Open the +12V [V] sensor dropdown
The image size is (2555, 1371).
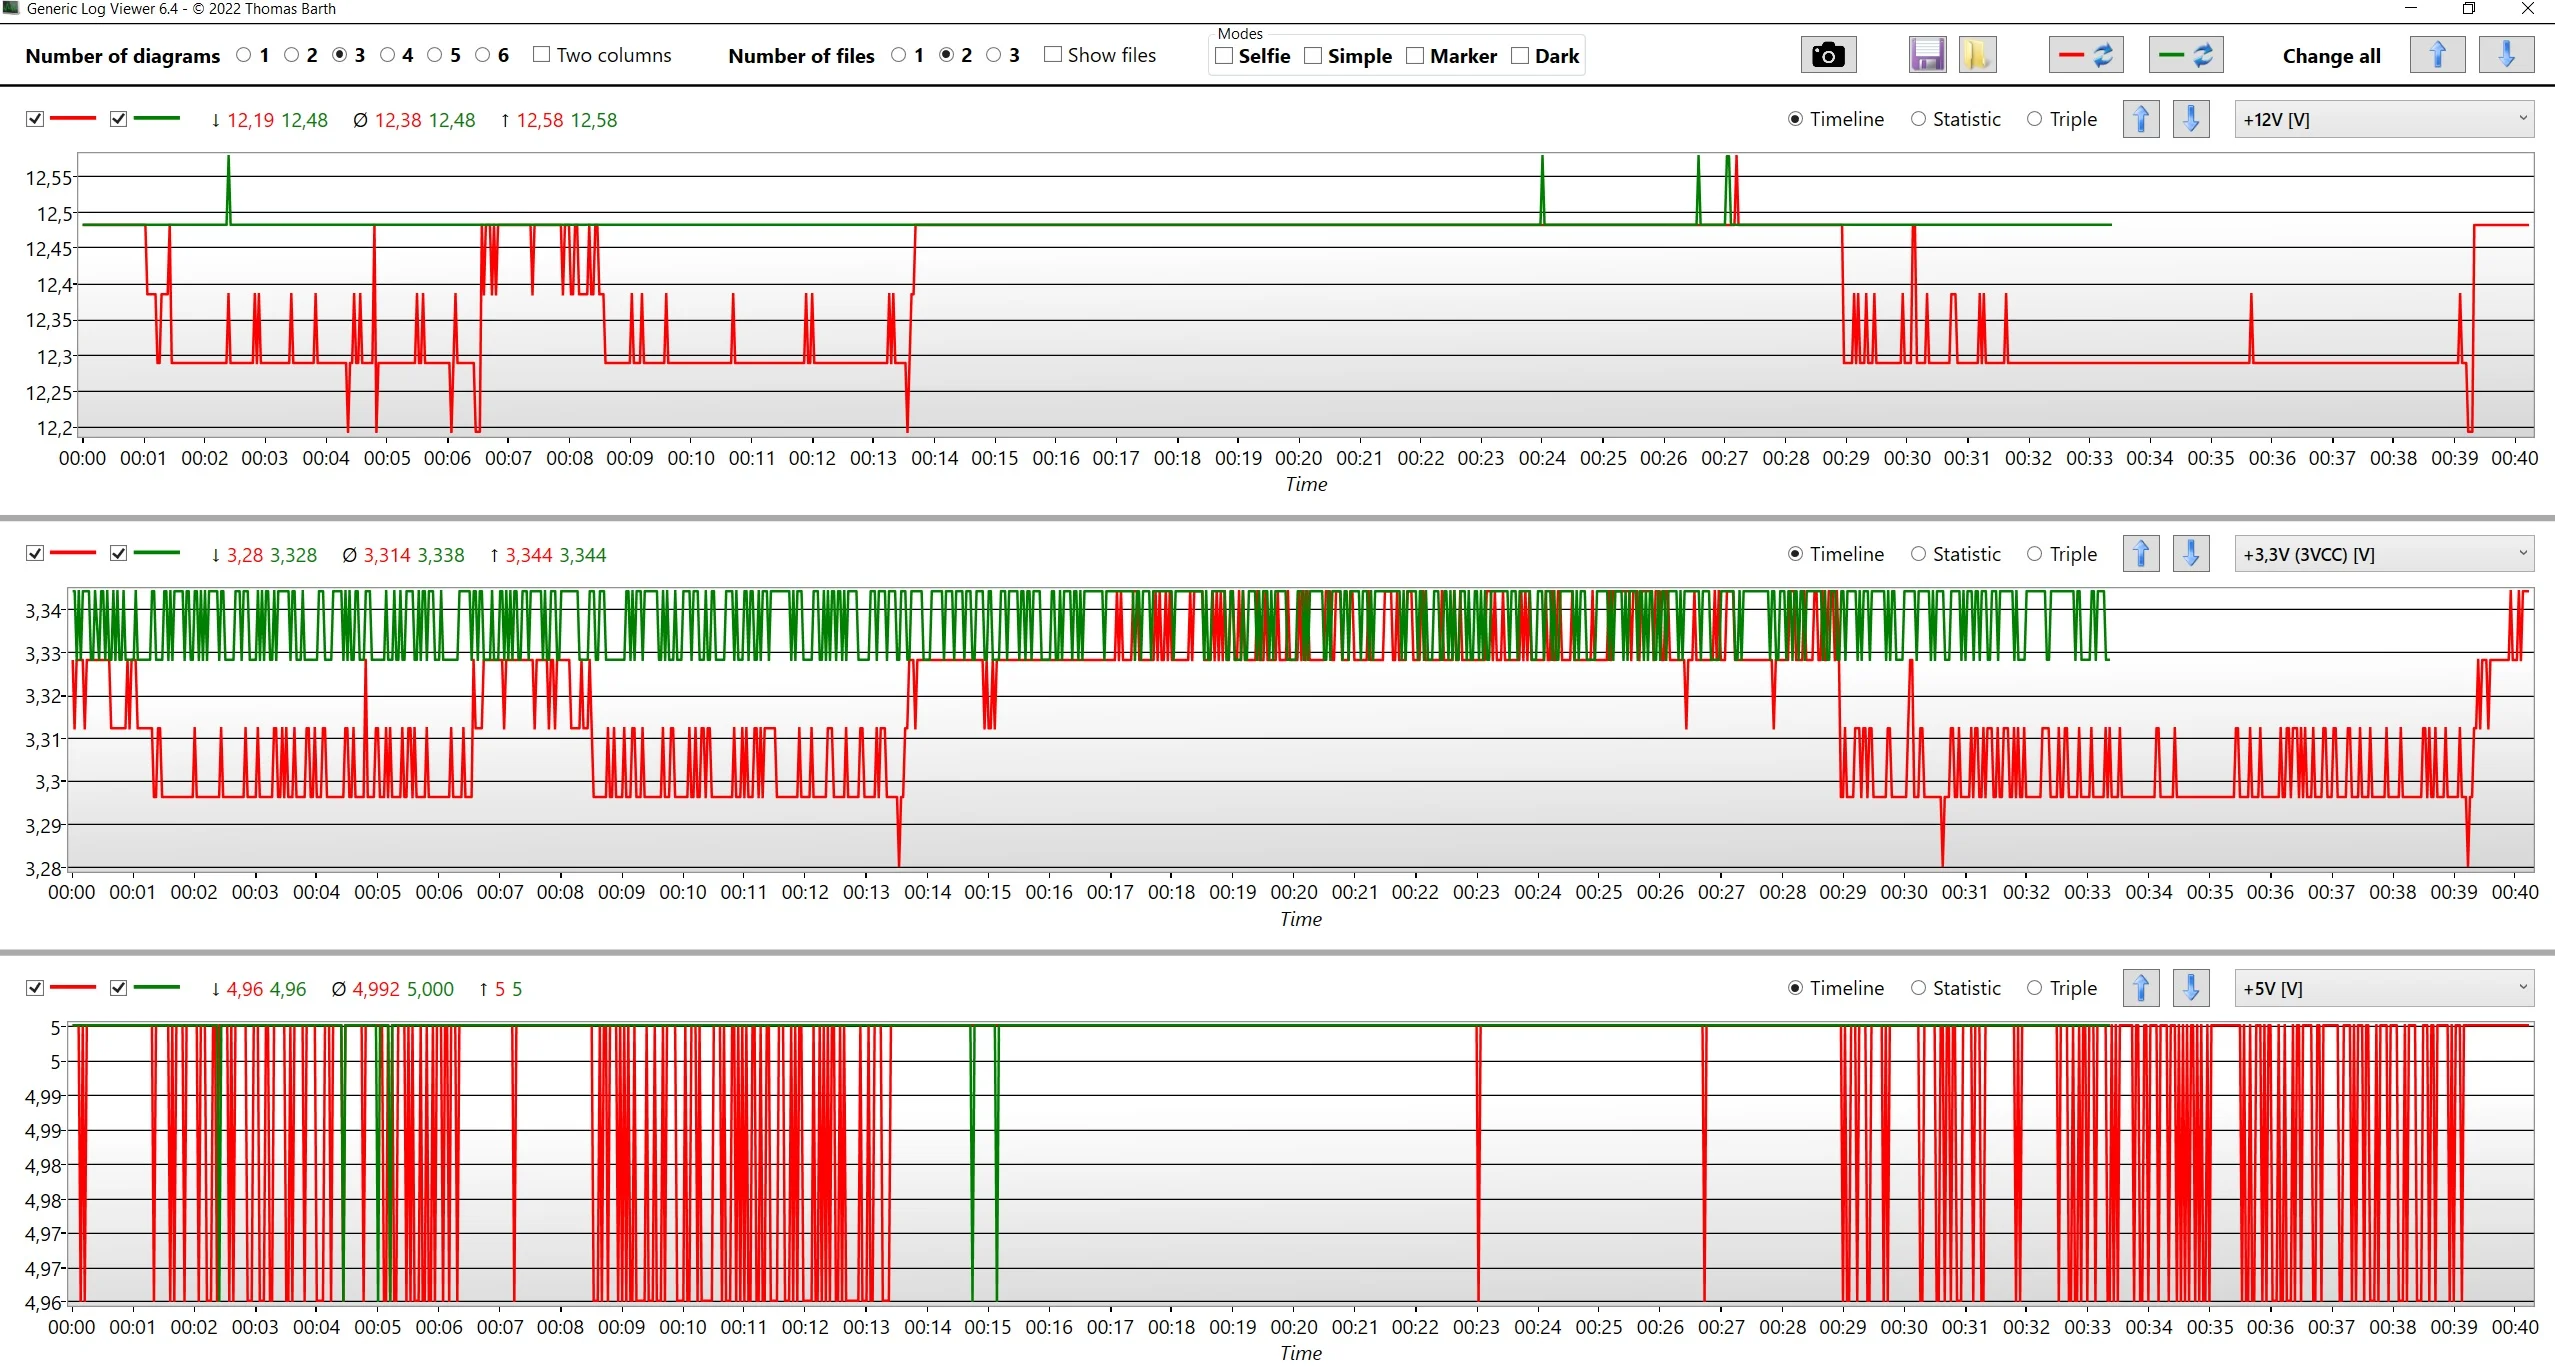pyautogui.click(x=2384, y=119)
